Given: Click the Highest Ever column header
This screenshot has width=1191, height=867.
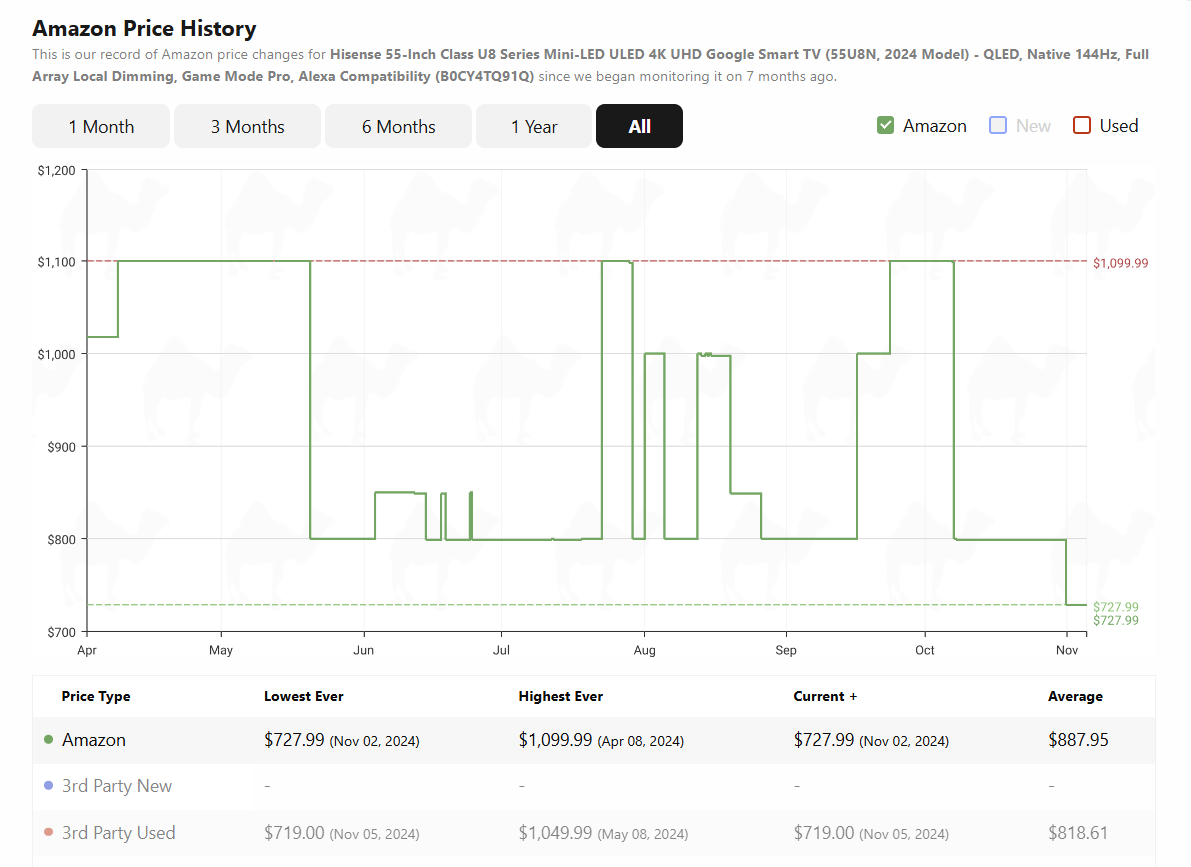Looking at the screenshot, I should point(560,696).
